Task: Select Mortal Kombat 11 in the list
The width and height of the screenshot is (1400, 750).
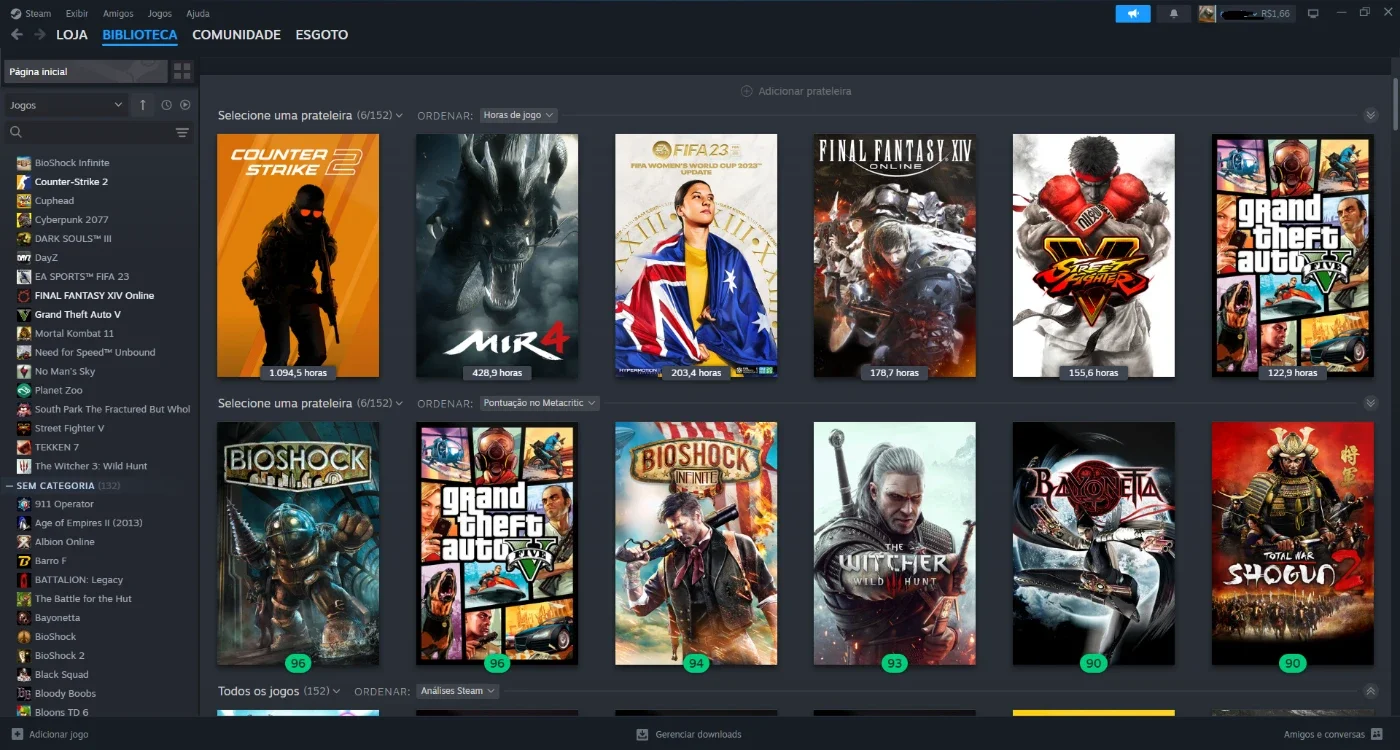Action: pyautogui.click(x=74, y=333)
